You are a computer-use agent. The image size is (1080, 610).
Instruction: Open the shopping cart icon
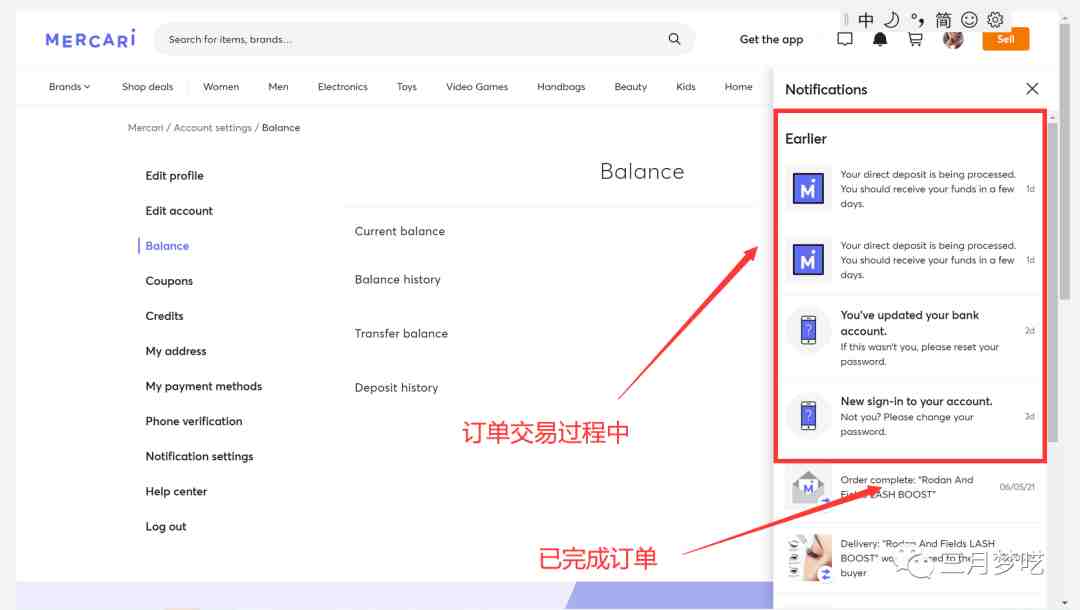click(x=915, y=39)
